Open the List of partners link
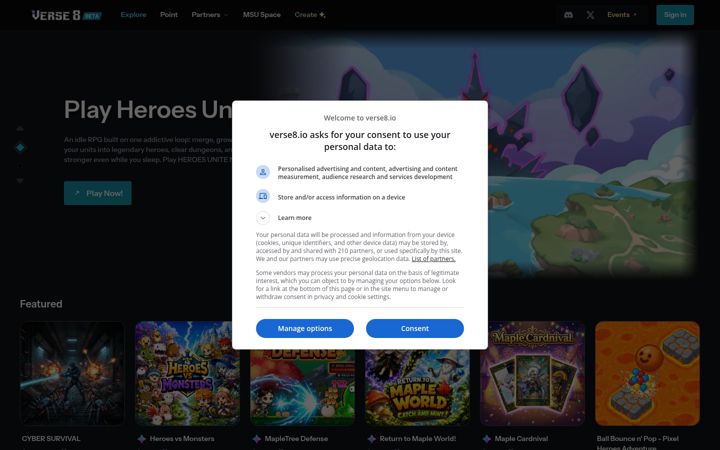720x450 pixels. click(x=433, y=259)
